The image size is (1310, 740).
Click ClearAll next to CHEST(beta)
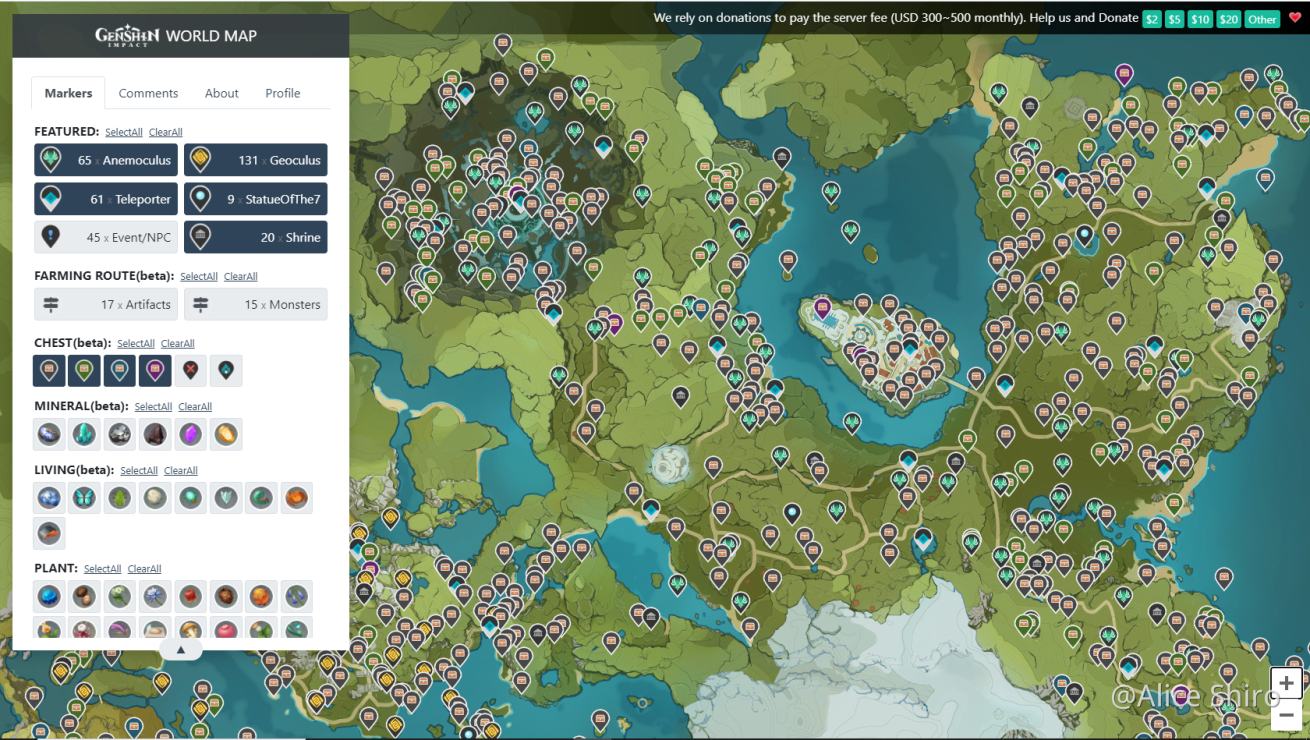coord(178,344)
